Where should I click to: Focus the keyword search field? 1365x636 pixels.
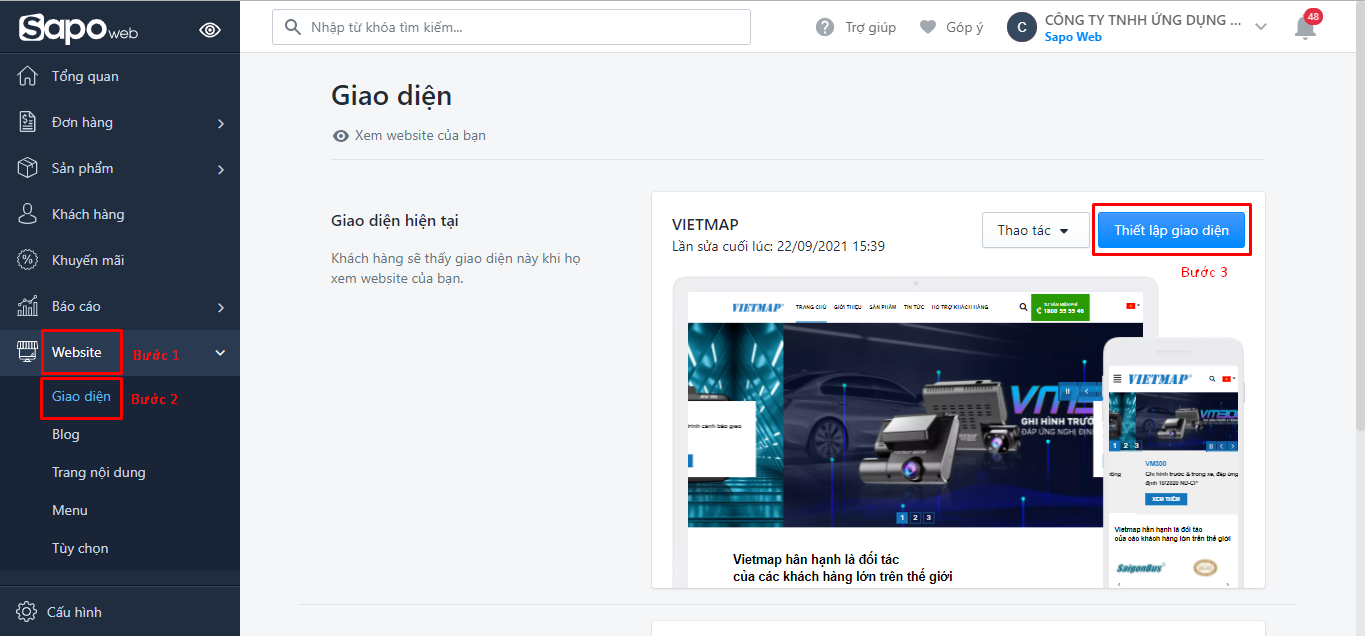coord(511,27)
